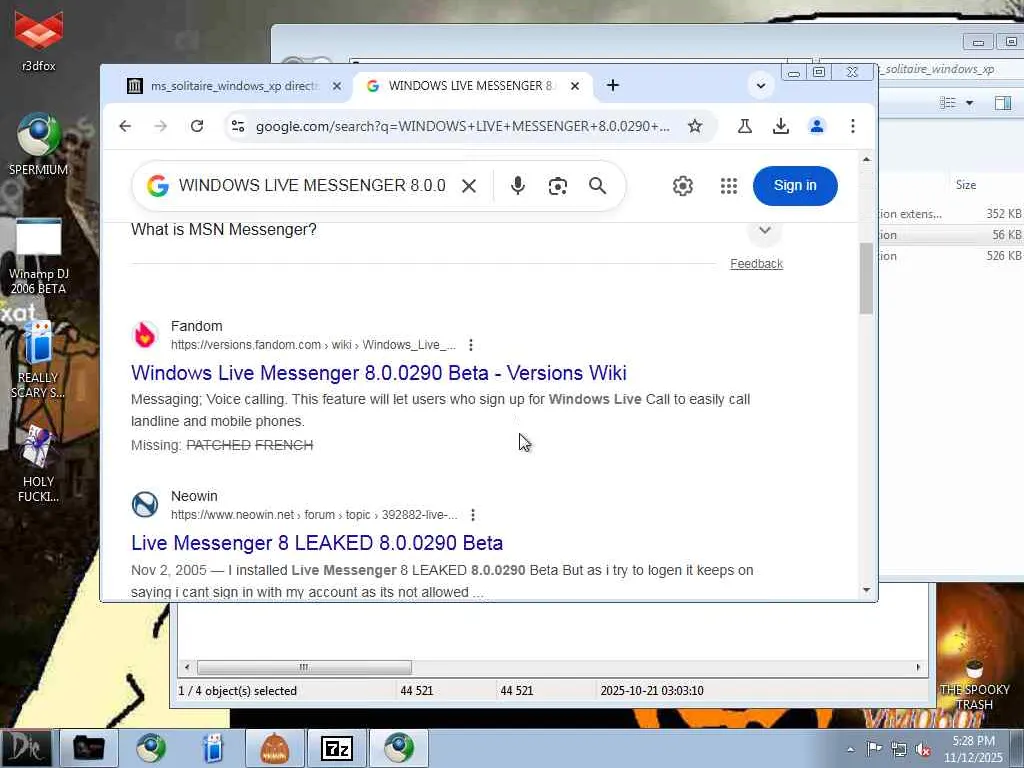Click the page vertical scrollbar thumb
This screenshot has width=1024, height=768.
click(867, 278)
